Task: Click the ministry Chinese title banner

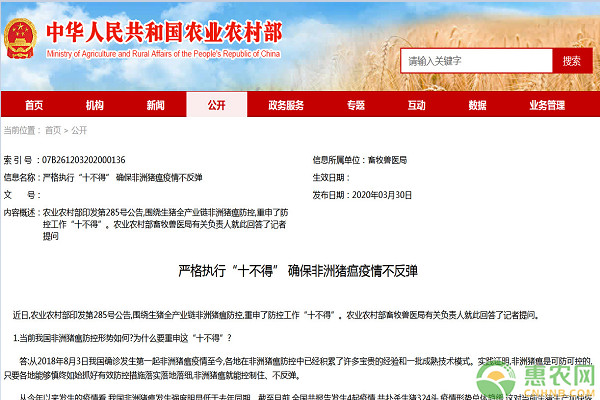Action: (164, 32)
